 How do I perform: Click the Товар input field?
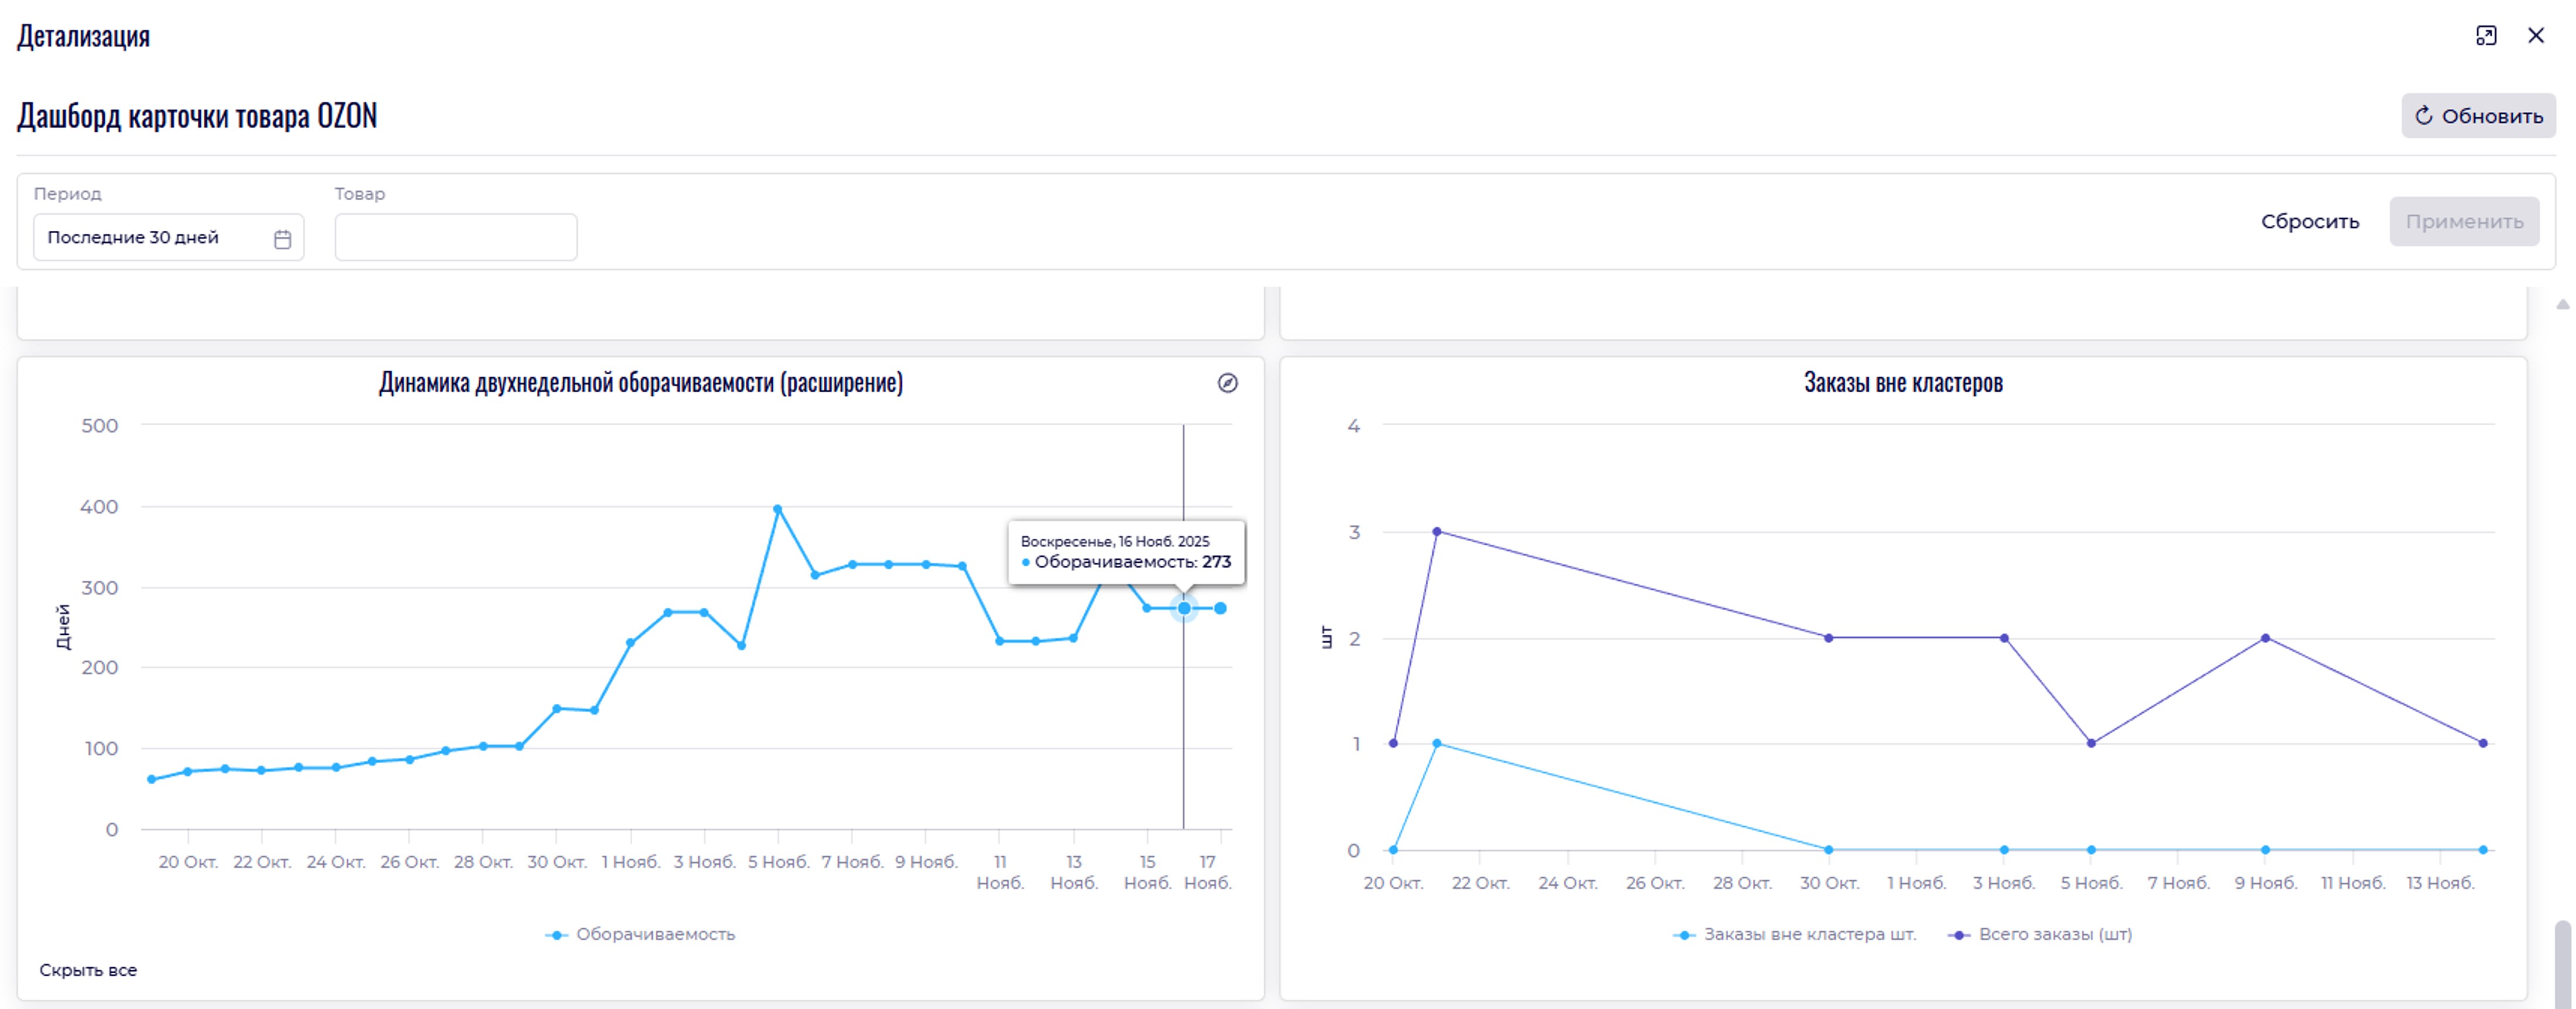coord(455,238)
